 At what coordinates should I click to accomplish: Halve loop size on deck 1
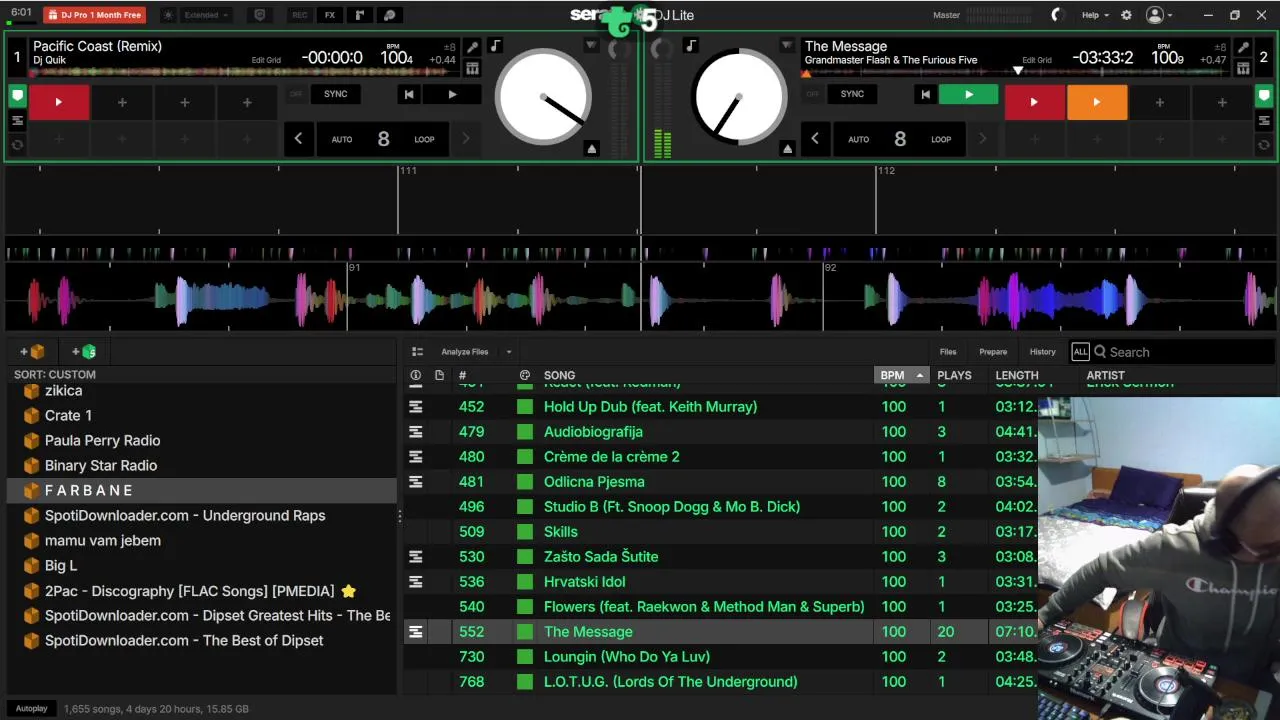[x=298, y=139]
